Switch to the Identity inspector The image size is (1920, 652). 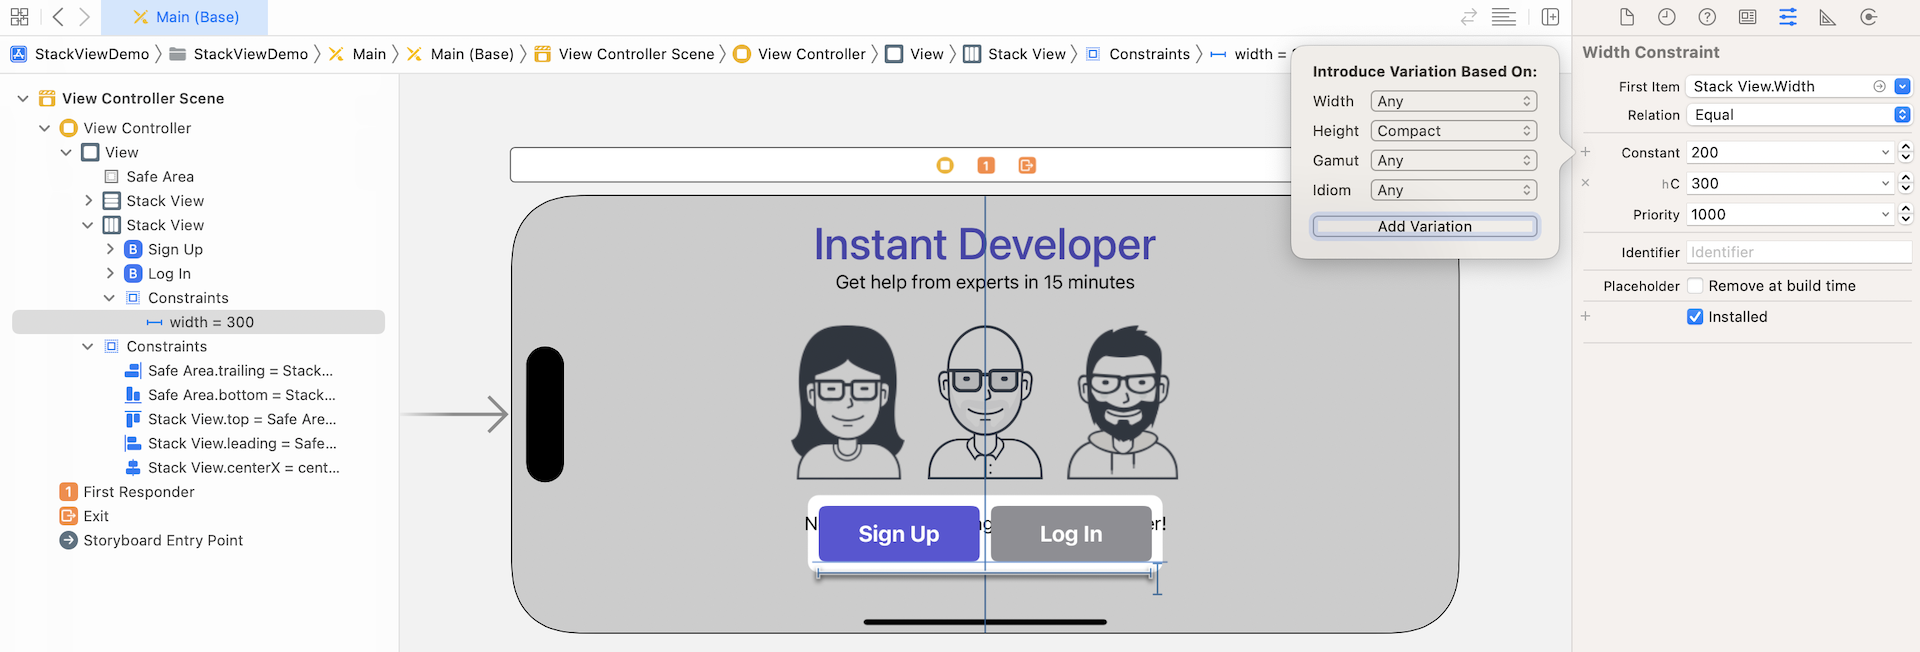click(x=1747, y=17)
